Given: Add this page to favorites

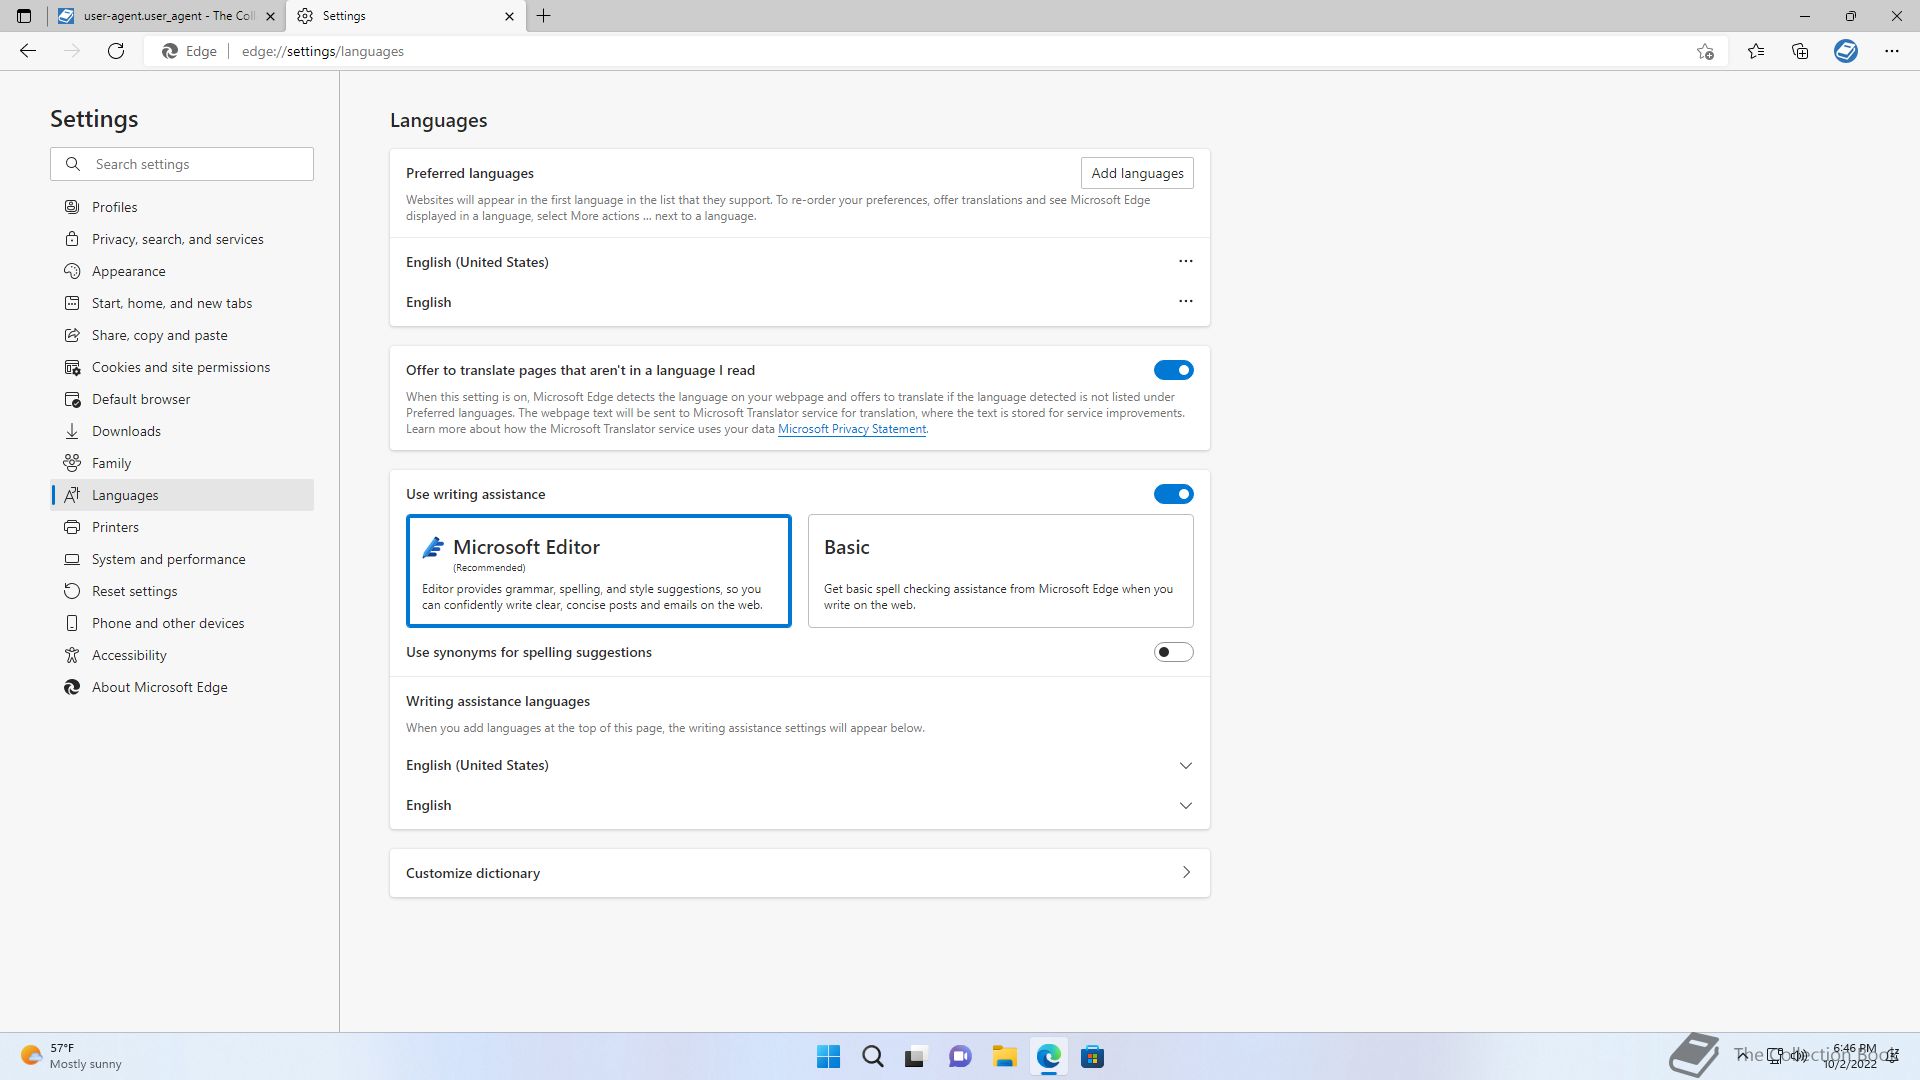Looking at the screenshot, I should [1705, 51].
